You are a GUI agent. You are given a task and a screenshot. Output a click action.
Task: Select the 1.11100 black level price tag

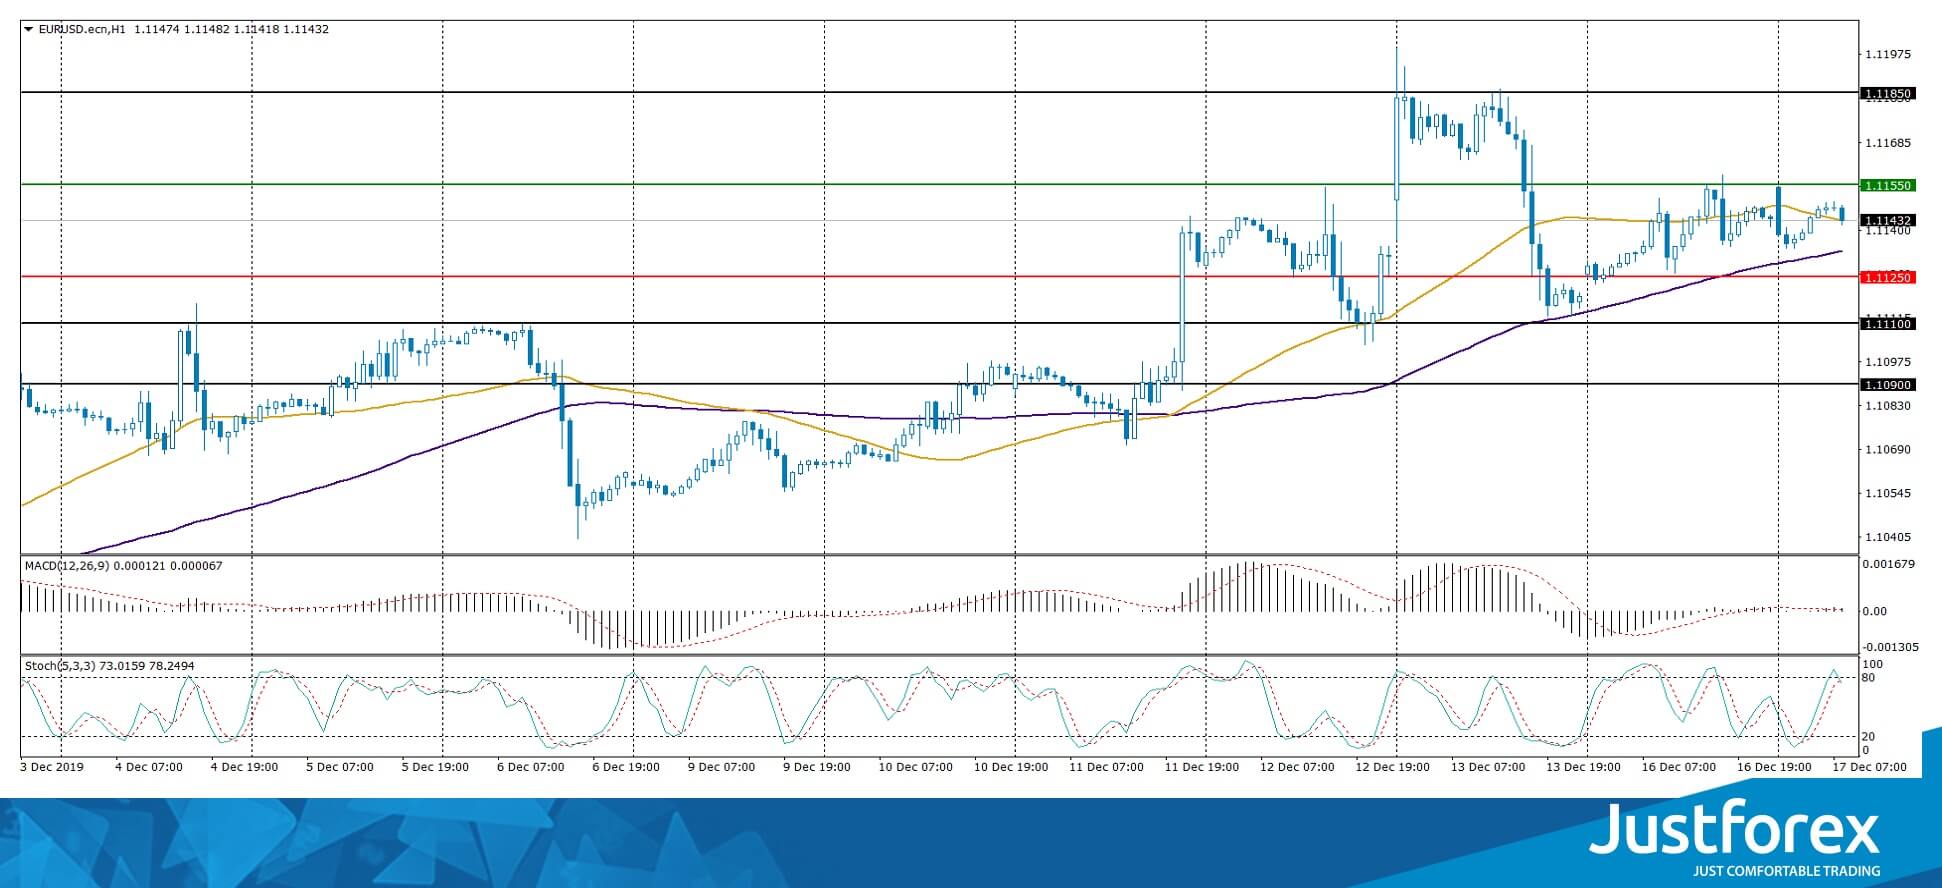(1887, 324)
